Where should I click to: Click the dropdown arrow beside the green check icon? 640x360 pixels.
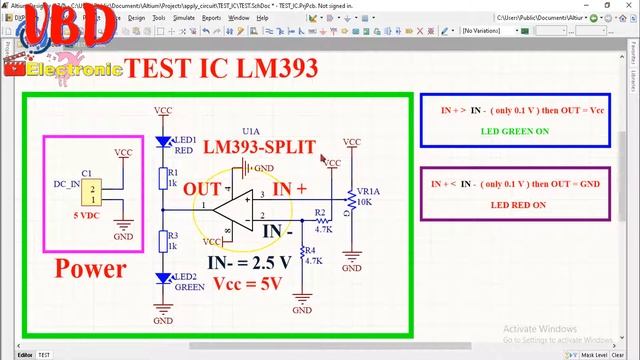pos(321,18)
